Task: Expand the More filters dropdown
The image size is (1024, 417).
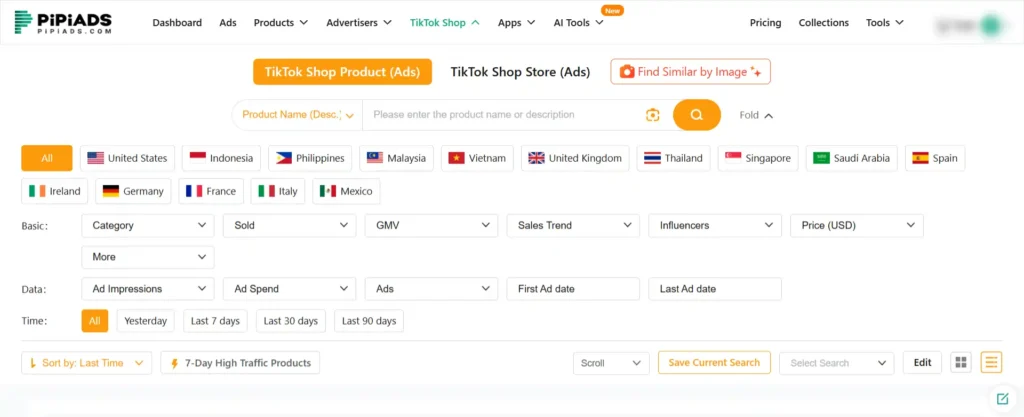Action: pyautogui.click(x=148, y=257)
